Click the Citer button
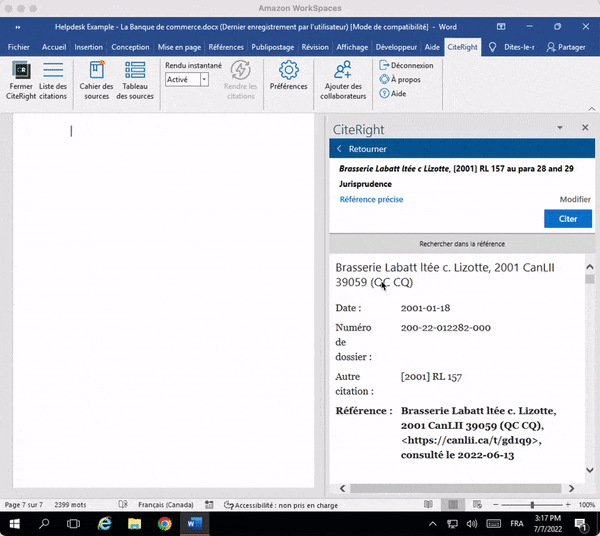Screen dimensions: 600x536 [x=568, y=219]
